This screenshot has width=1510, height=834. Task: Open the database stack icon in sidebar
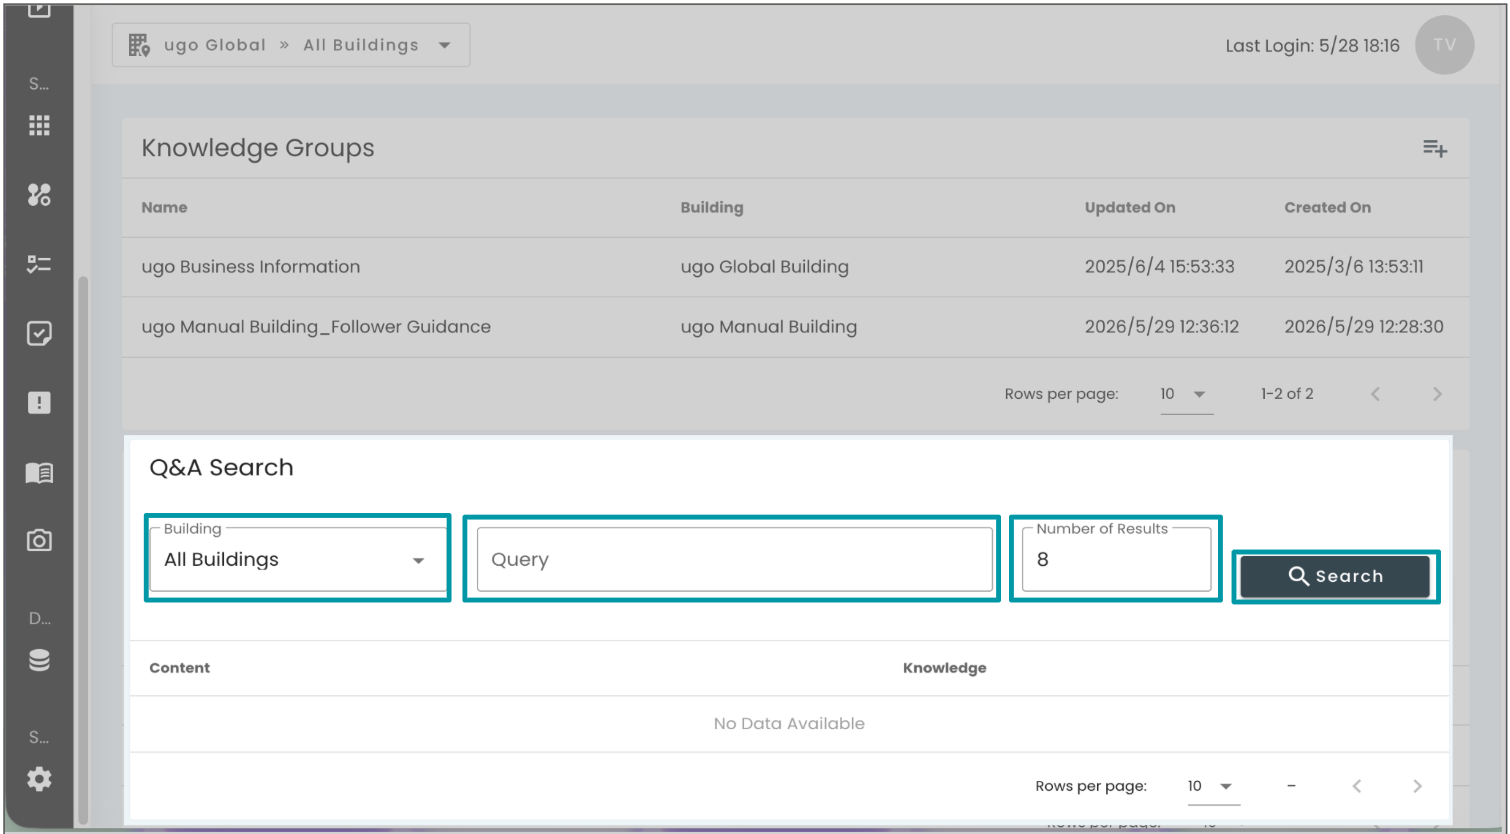[39, 661]
